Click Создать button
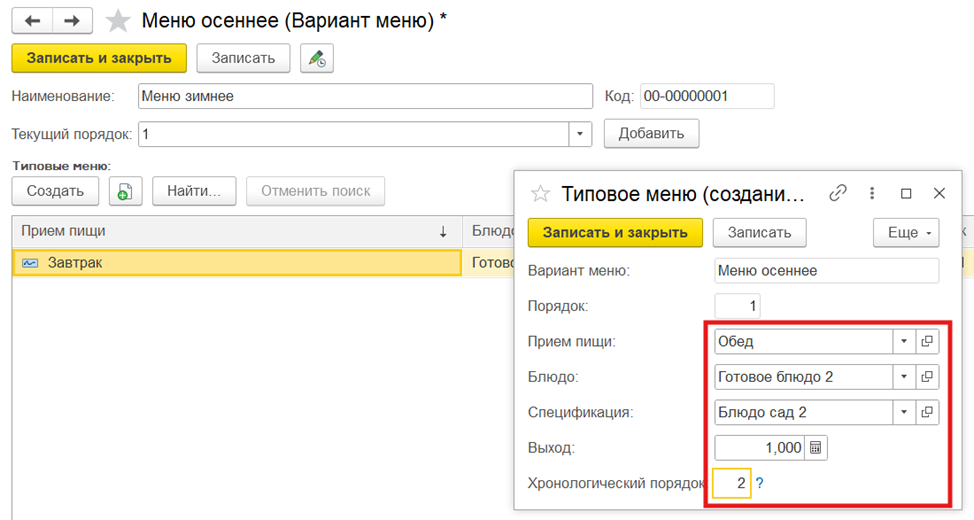The height and width of the screenshot is (520, 974). pos(55,191)
